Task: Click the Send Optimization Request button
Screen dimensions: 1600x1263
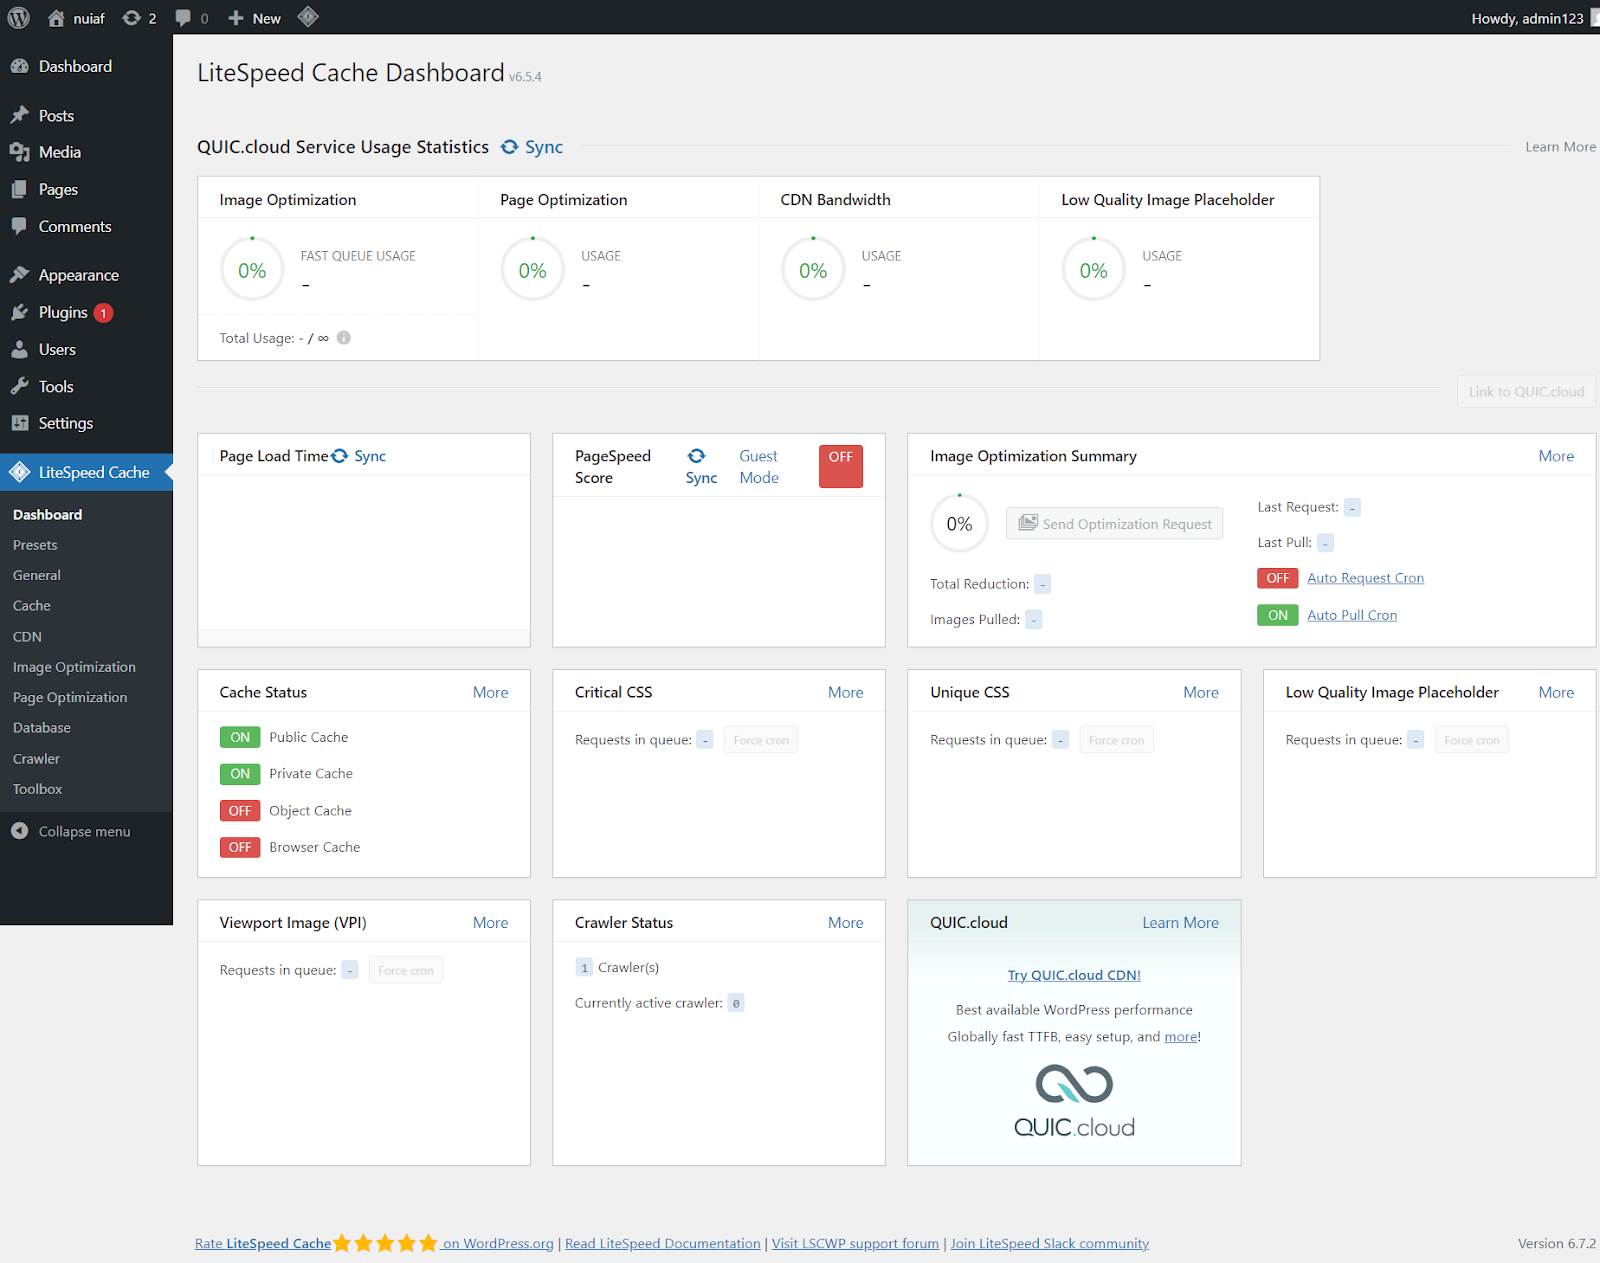Action: coord(1114,524)
